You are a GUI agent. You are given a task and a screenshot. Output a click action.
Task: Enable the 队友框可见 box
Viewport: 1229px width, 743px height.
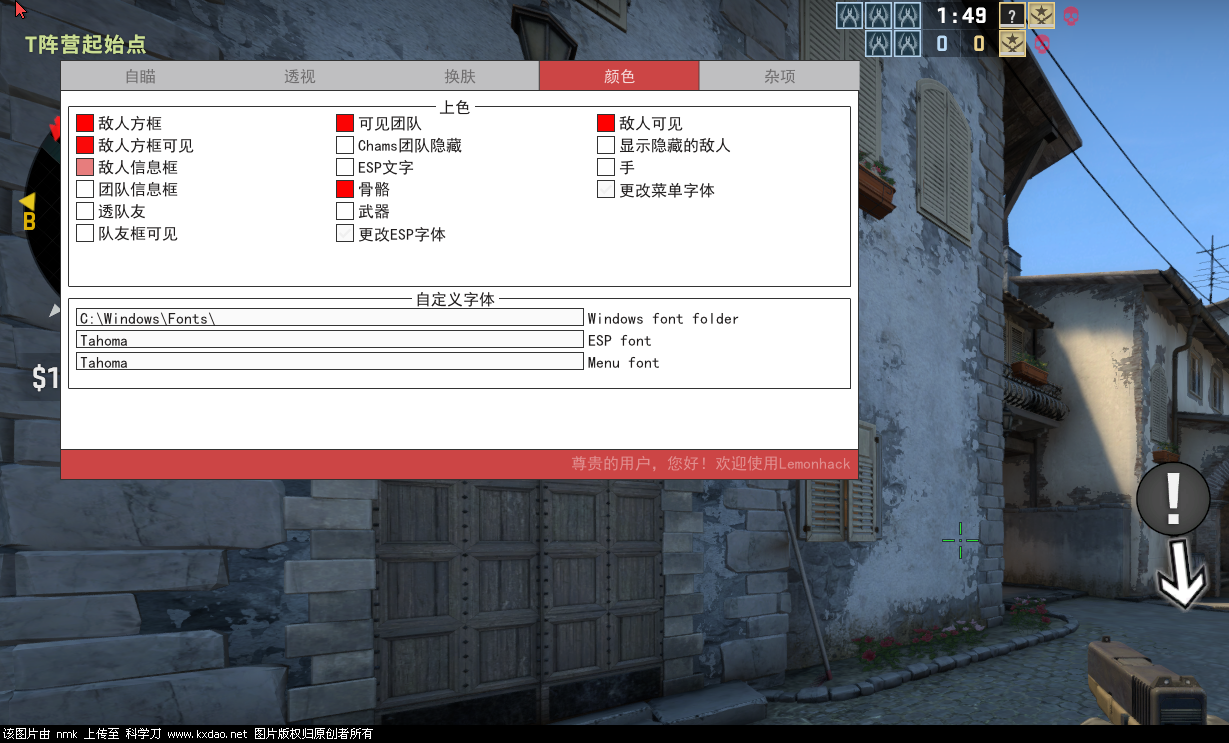[x=85, y=233]
